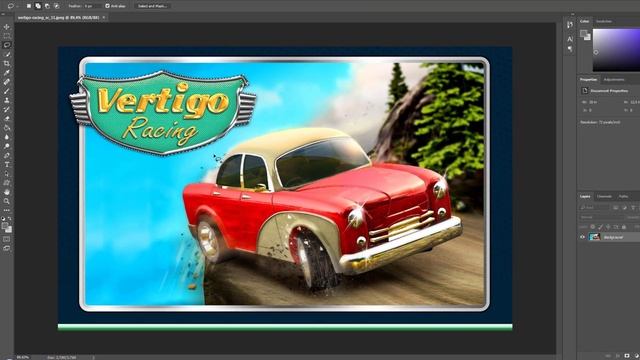Toggle lock all for the layer
This screenshot has height=360, width=640.
coord(624,227)
